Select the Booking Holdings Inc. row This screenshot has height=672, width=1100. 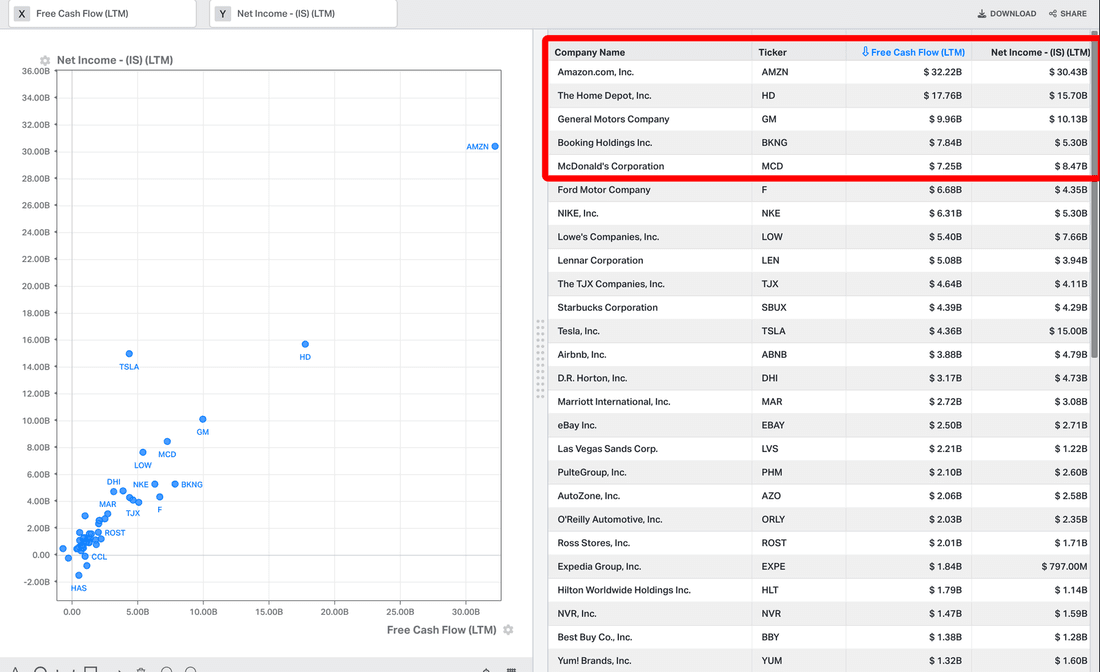819,143
